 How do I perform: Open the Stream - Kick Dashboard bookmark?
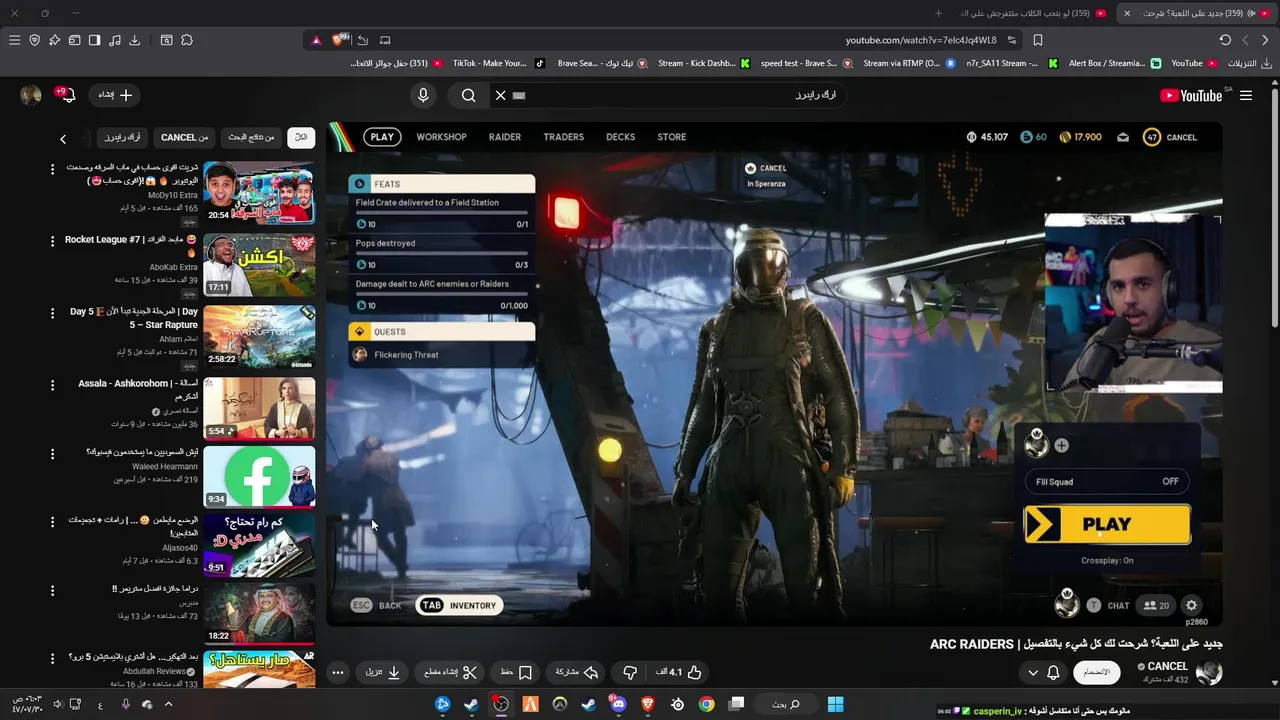(704, 63)
